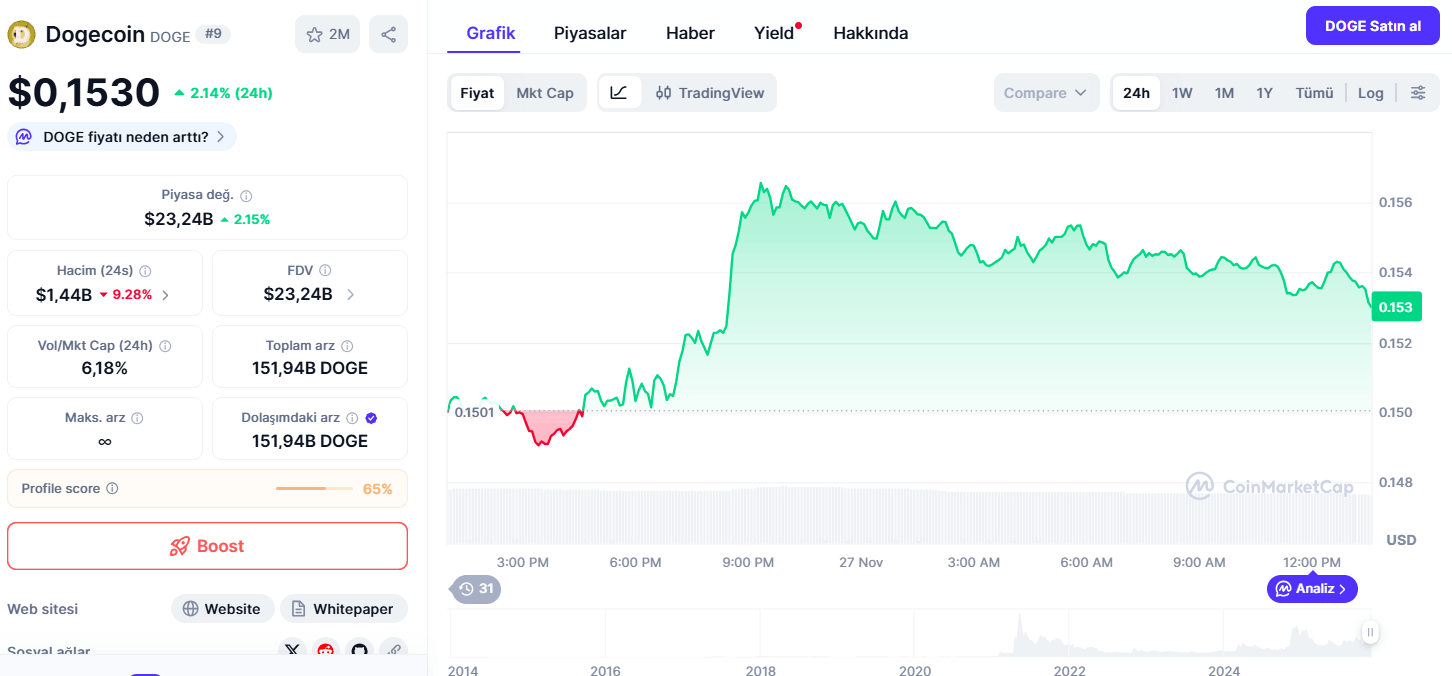Open the Compare dropdown

pos(1046,93)
